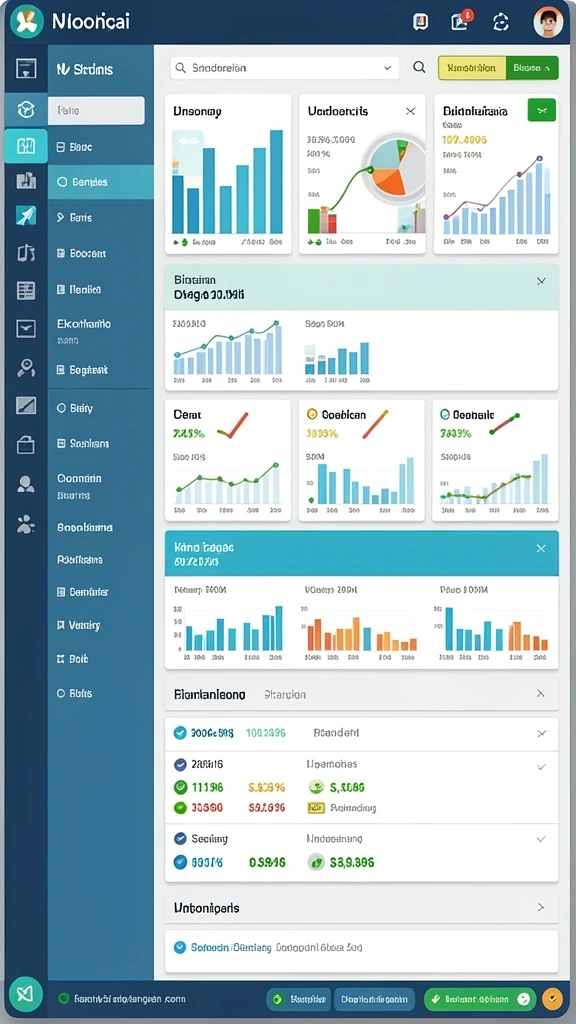Open the search field dropdown chevron
This screenshot has height=1024, width=576.
point(387,67)
